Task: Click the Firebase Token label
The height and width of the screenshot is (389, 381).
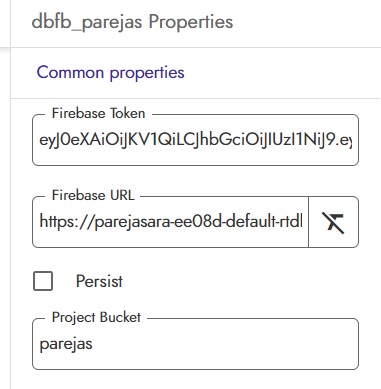Action: (98, 114)
